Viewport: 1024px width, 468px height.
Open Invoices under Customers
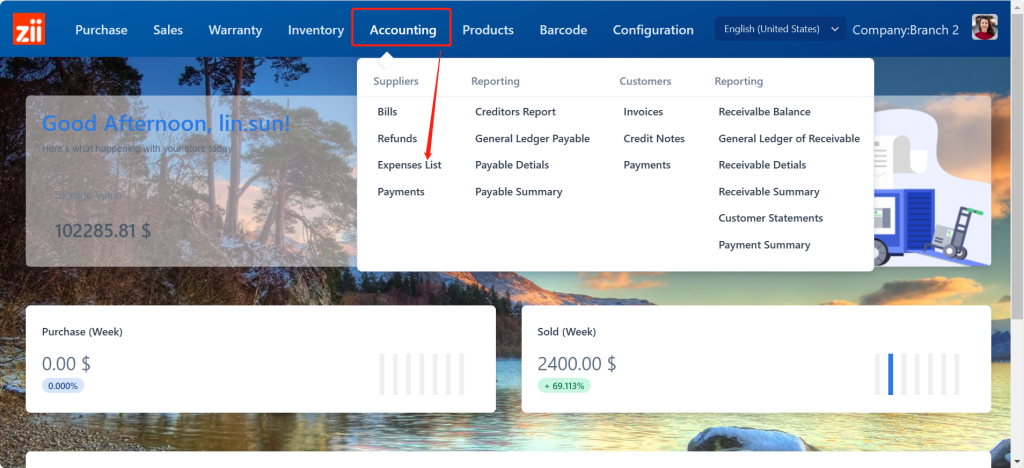coord(643,112)
